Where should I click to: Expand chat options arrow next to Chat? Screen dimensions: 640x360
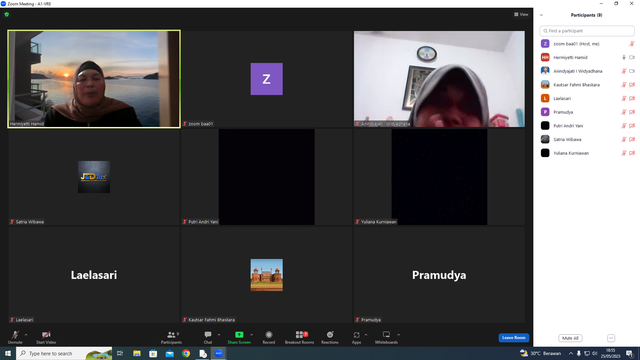219,335
